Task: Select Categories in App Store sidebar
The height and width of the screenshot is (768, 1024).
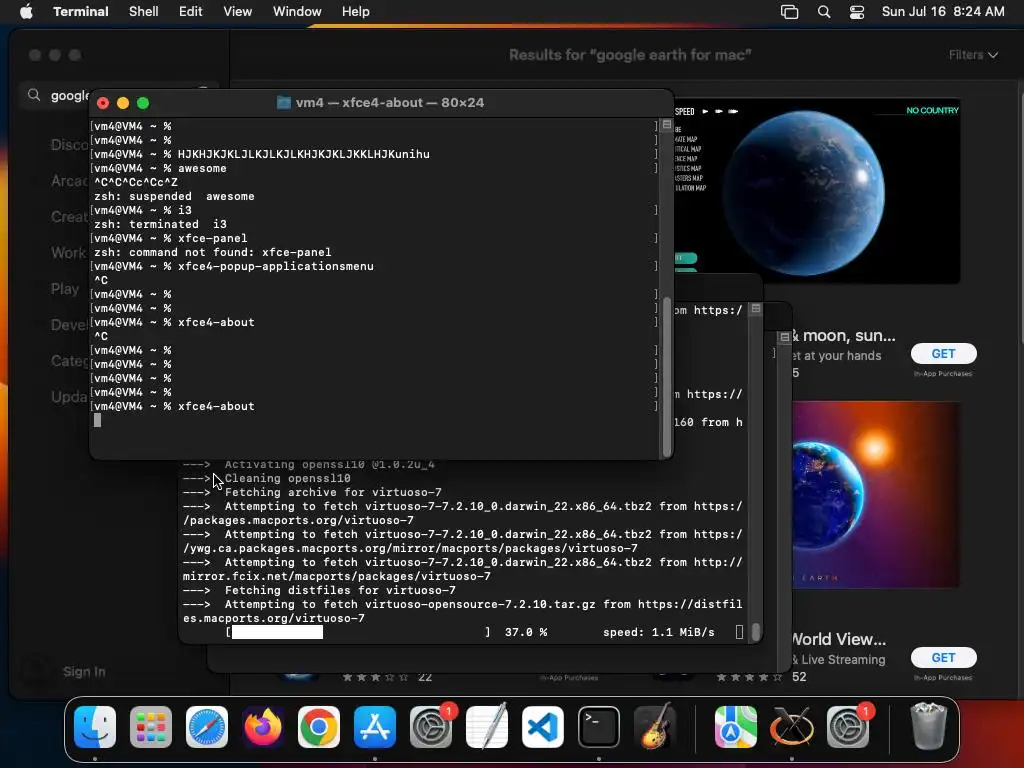Action: click(69, 360)
